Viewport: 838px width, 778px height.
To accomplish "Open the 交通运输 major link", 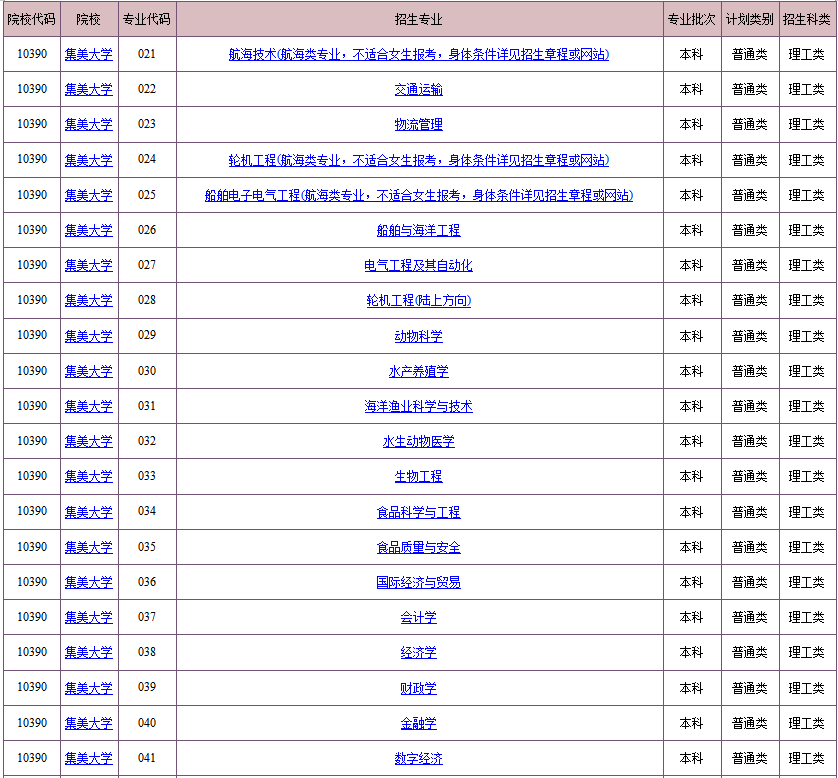I will tap(418, 90).
